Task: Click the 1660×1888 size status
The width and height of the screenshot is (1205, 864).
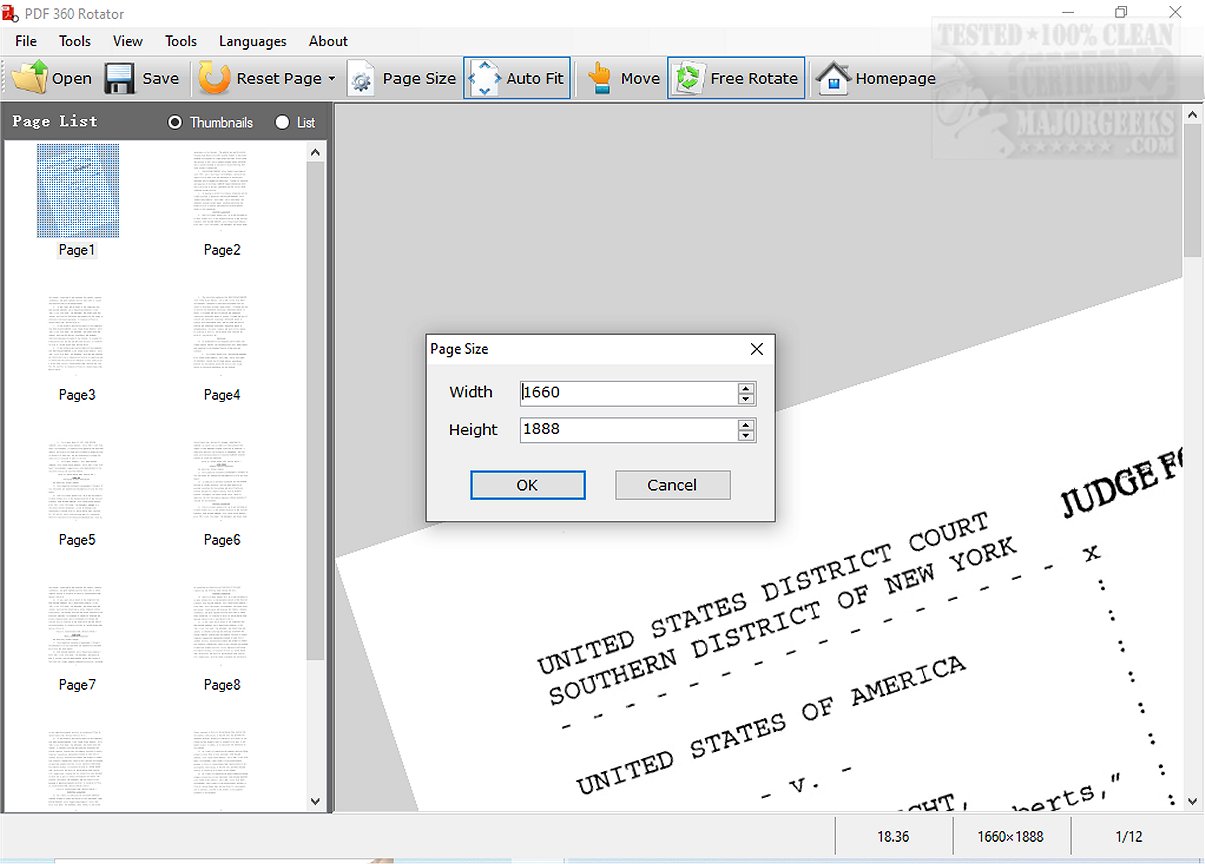Action: point(1011,837)
